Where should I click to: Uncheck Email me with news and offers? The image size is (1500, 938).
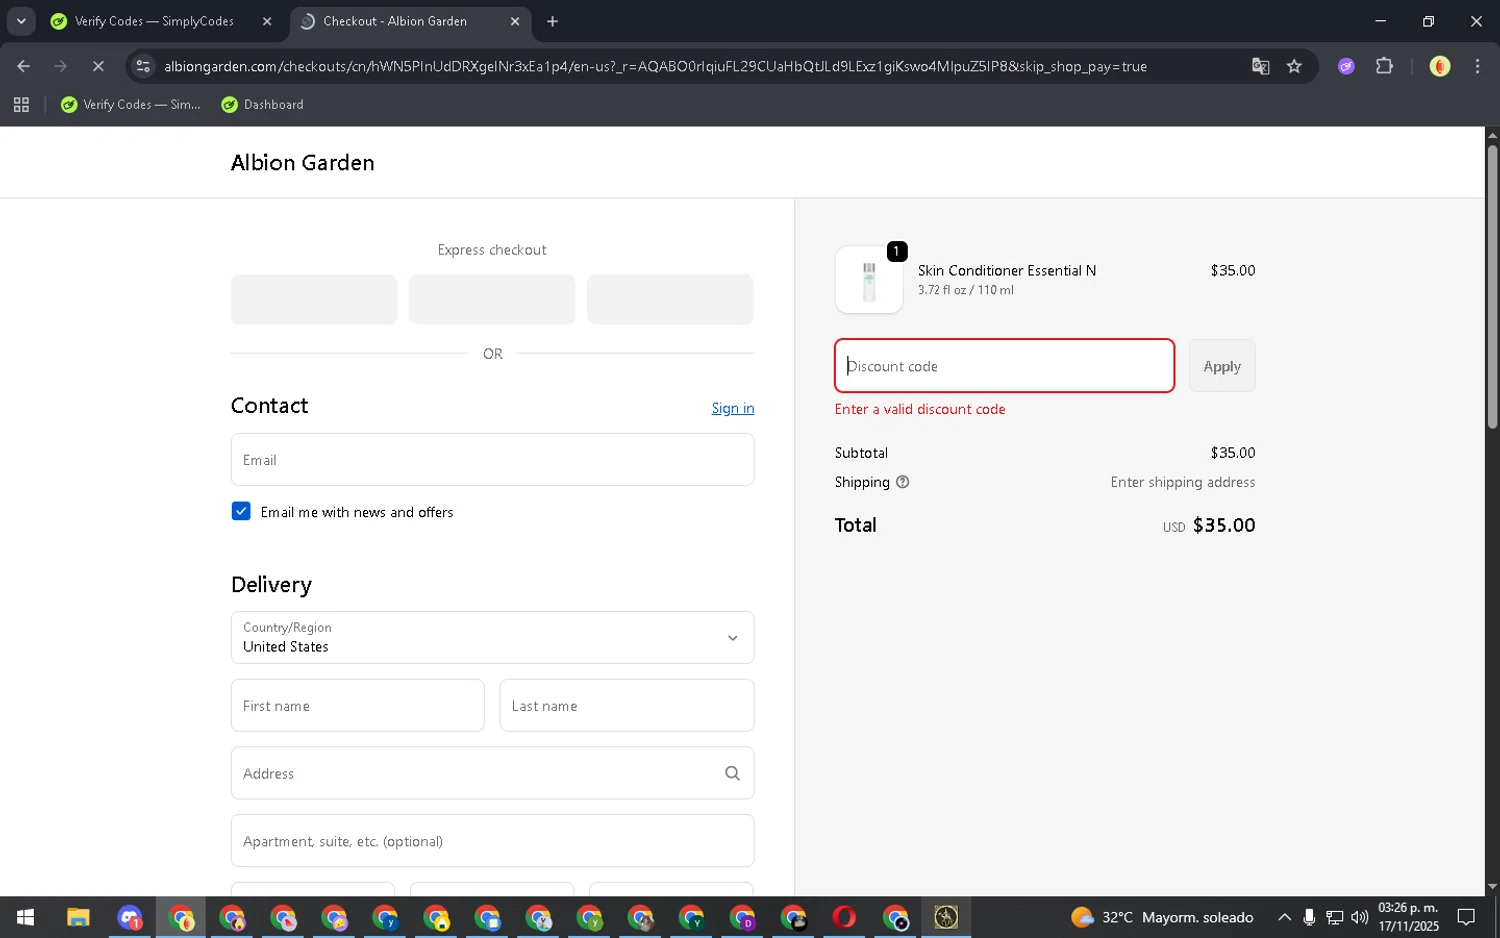tap(241, 511)
